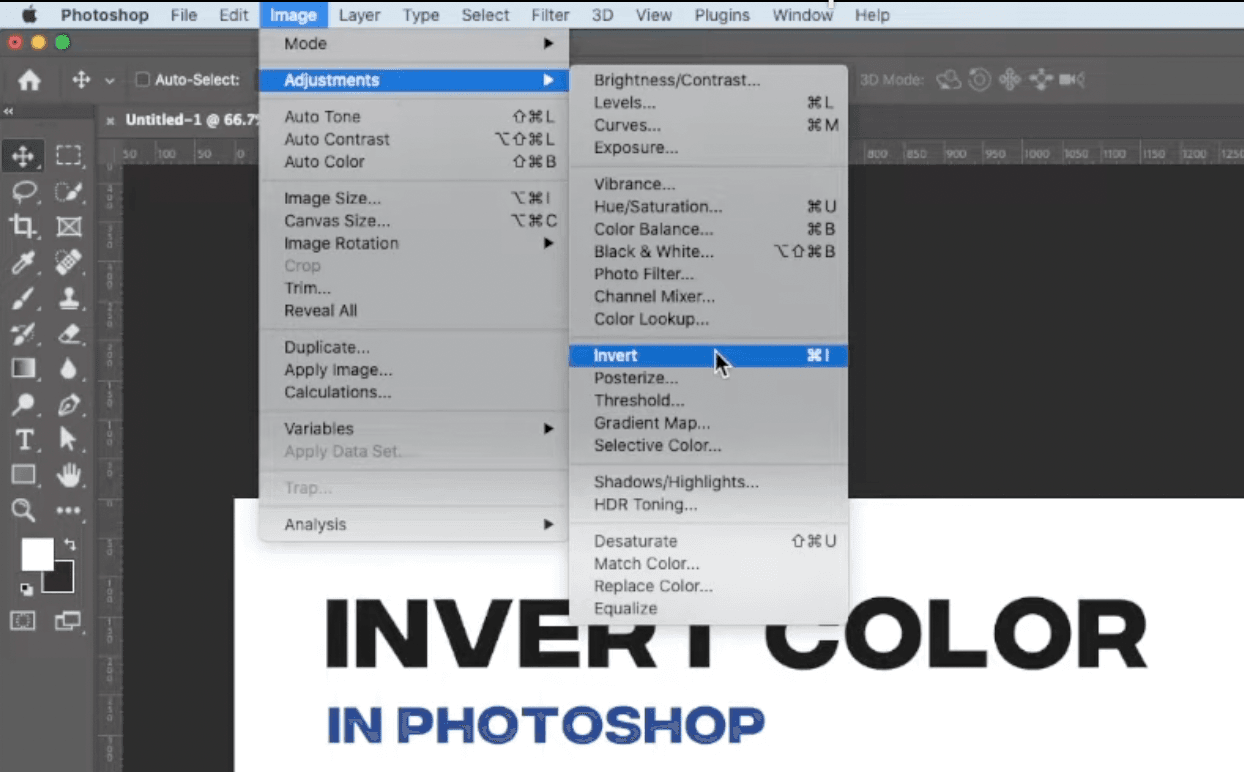Swap foreground and background colors

click(69, 543)
